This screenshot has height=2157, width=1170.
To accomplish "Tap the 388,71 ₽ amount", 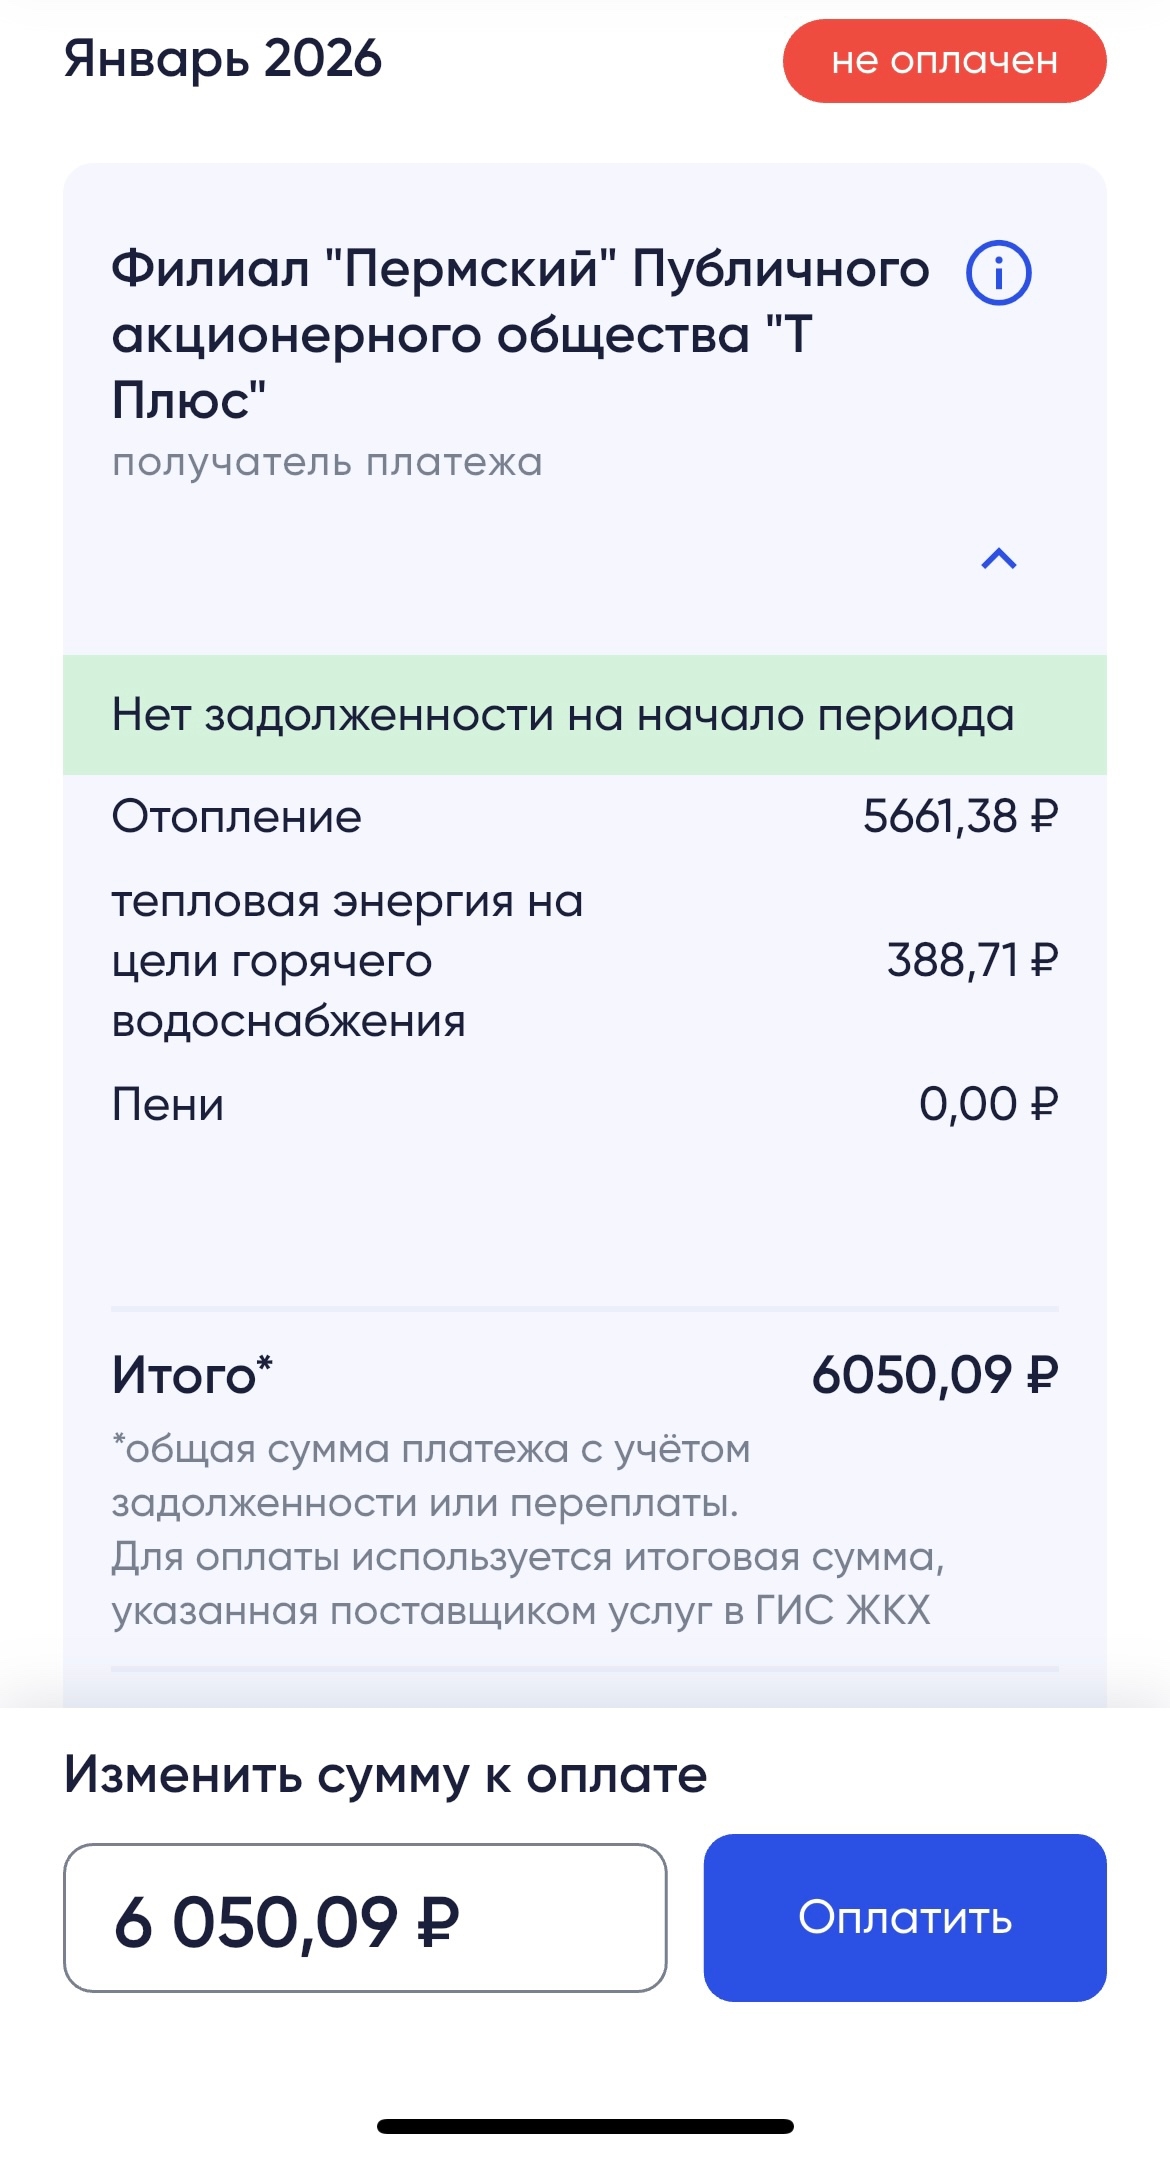I will point(972,961).
